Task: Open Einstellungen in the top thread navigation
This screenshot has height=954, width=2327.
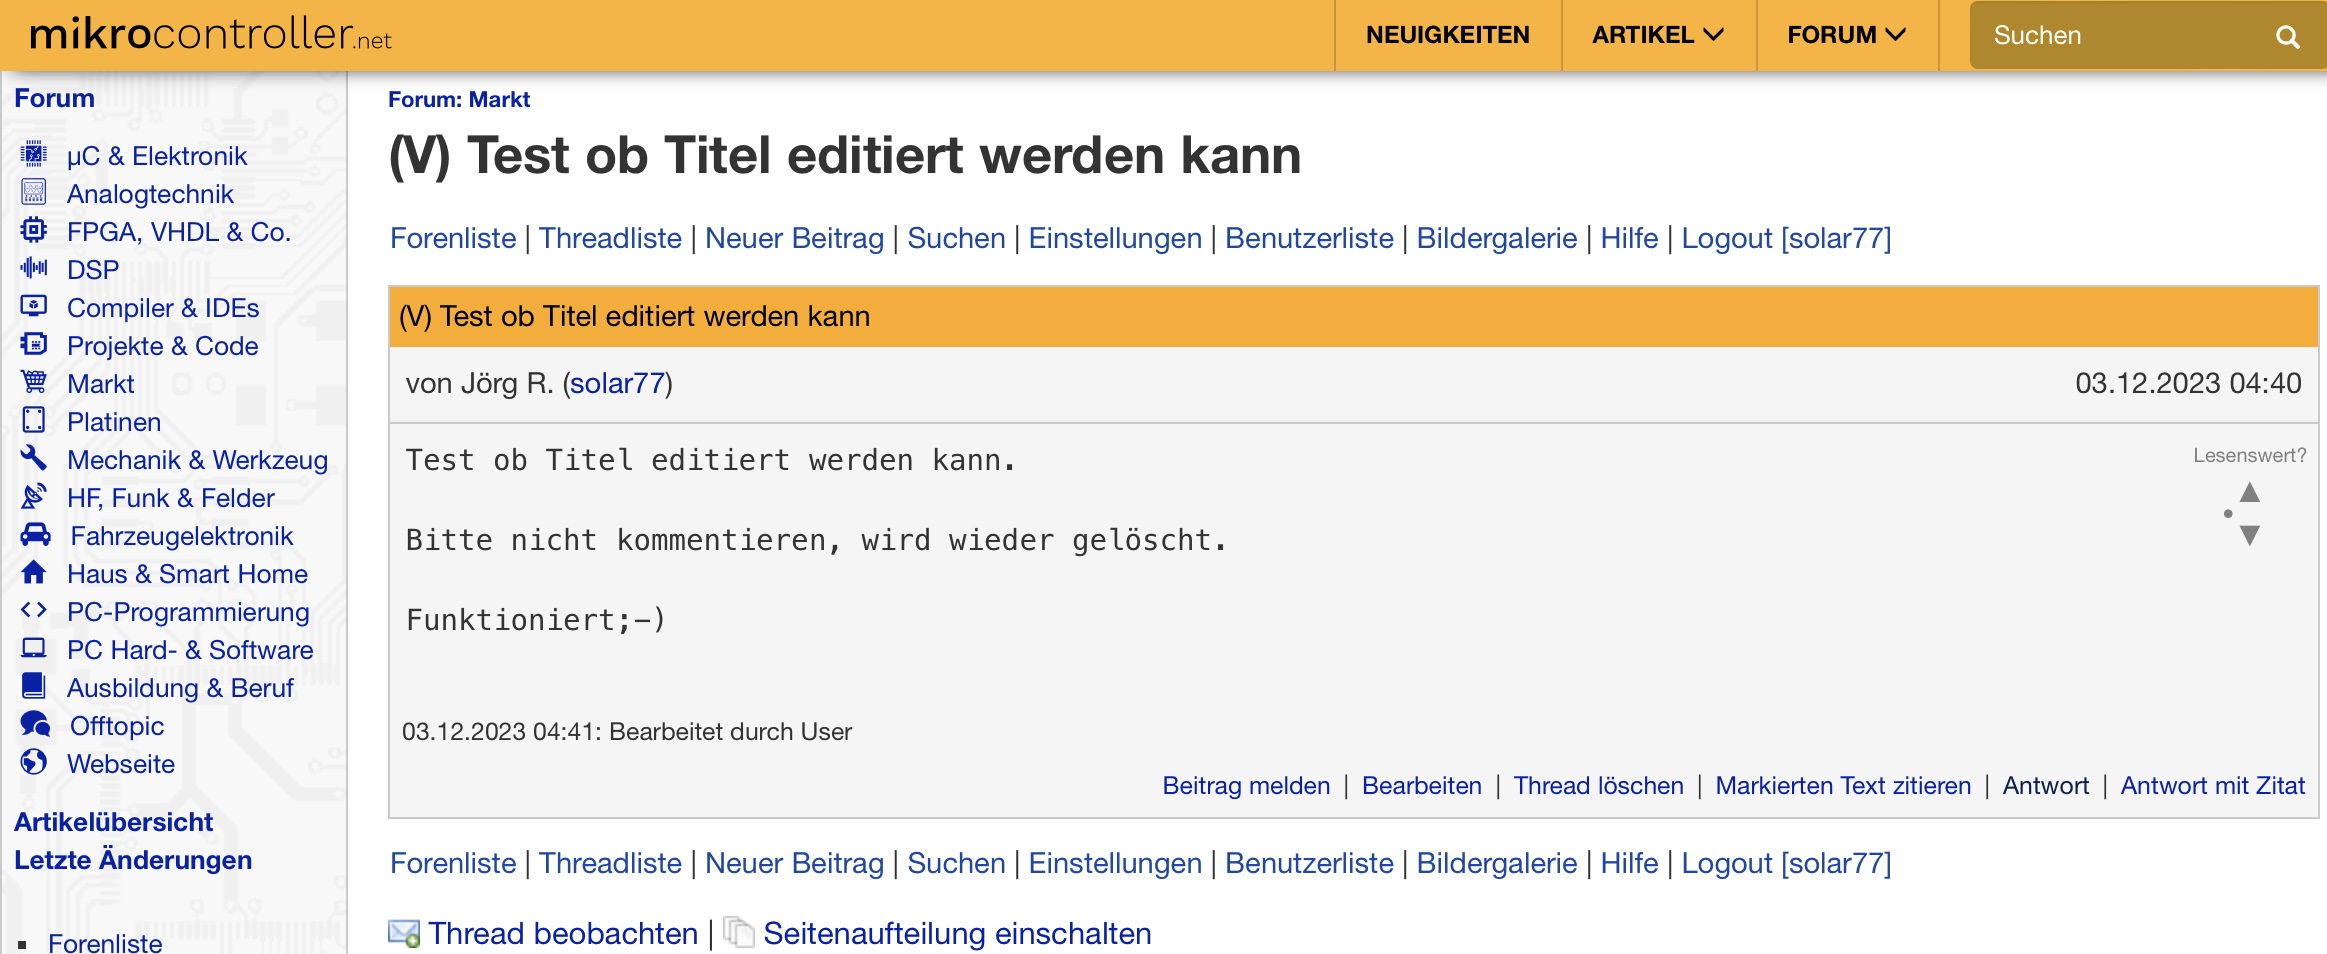Action: pos(1115,238)
